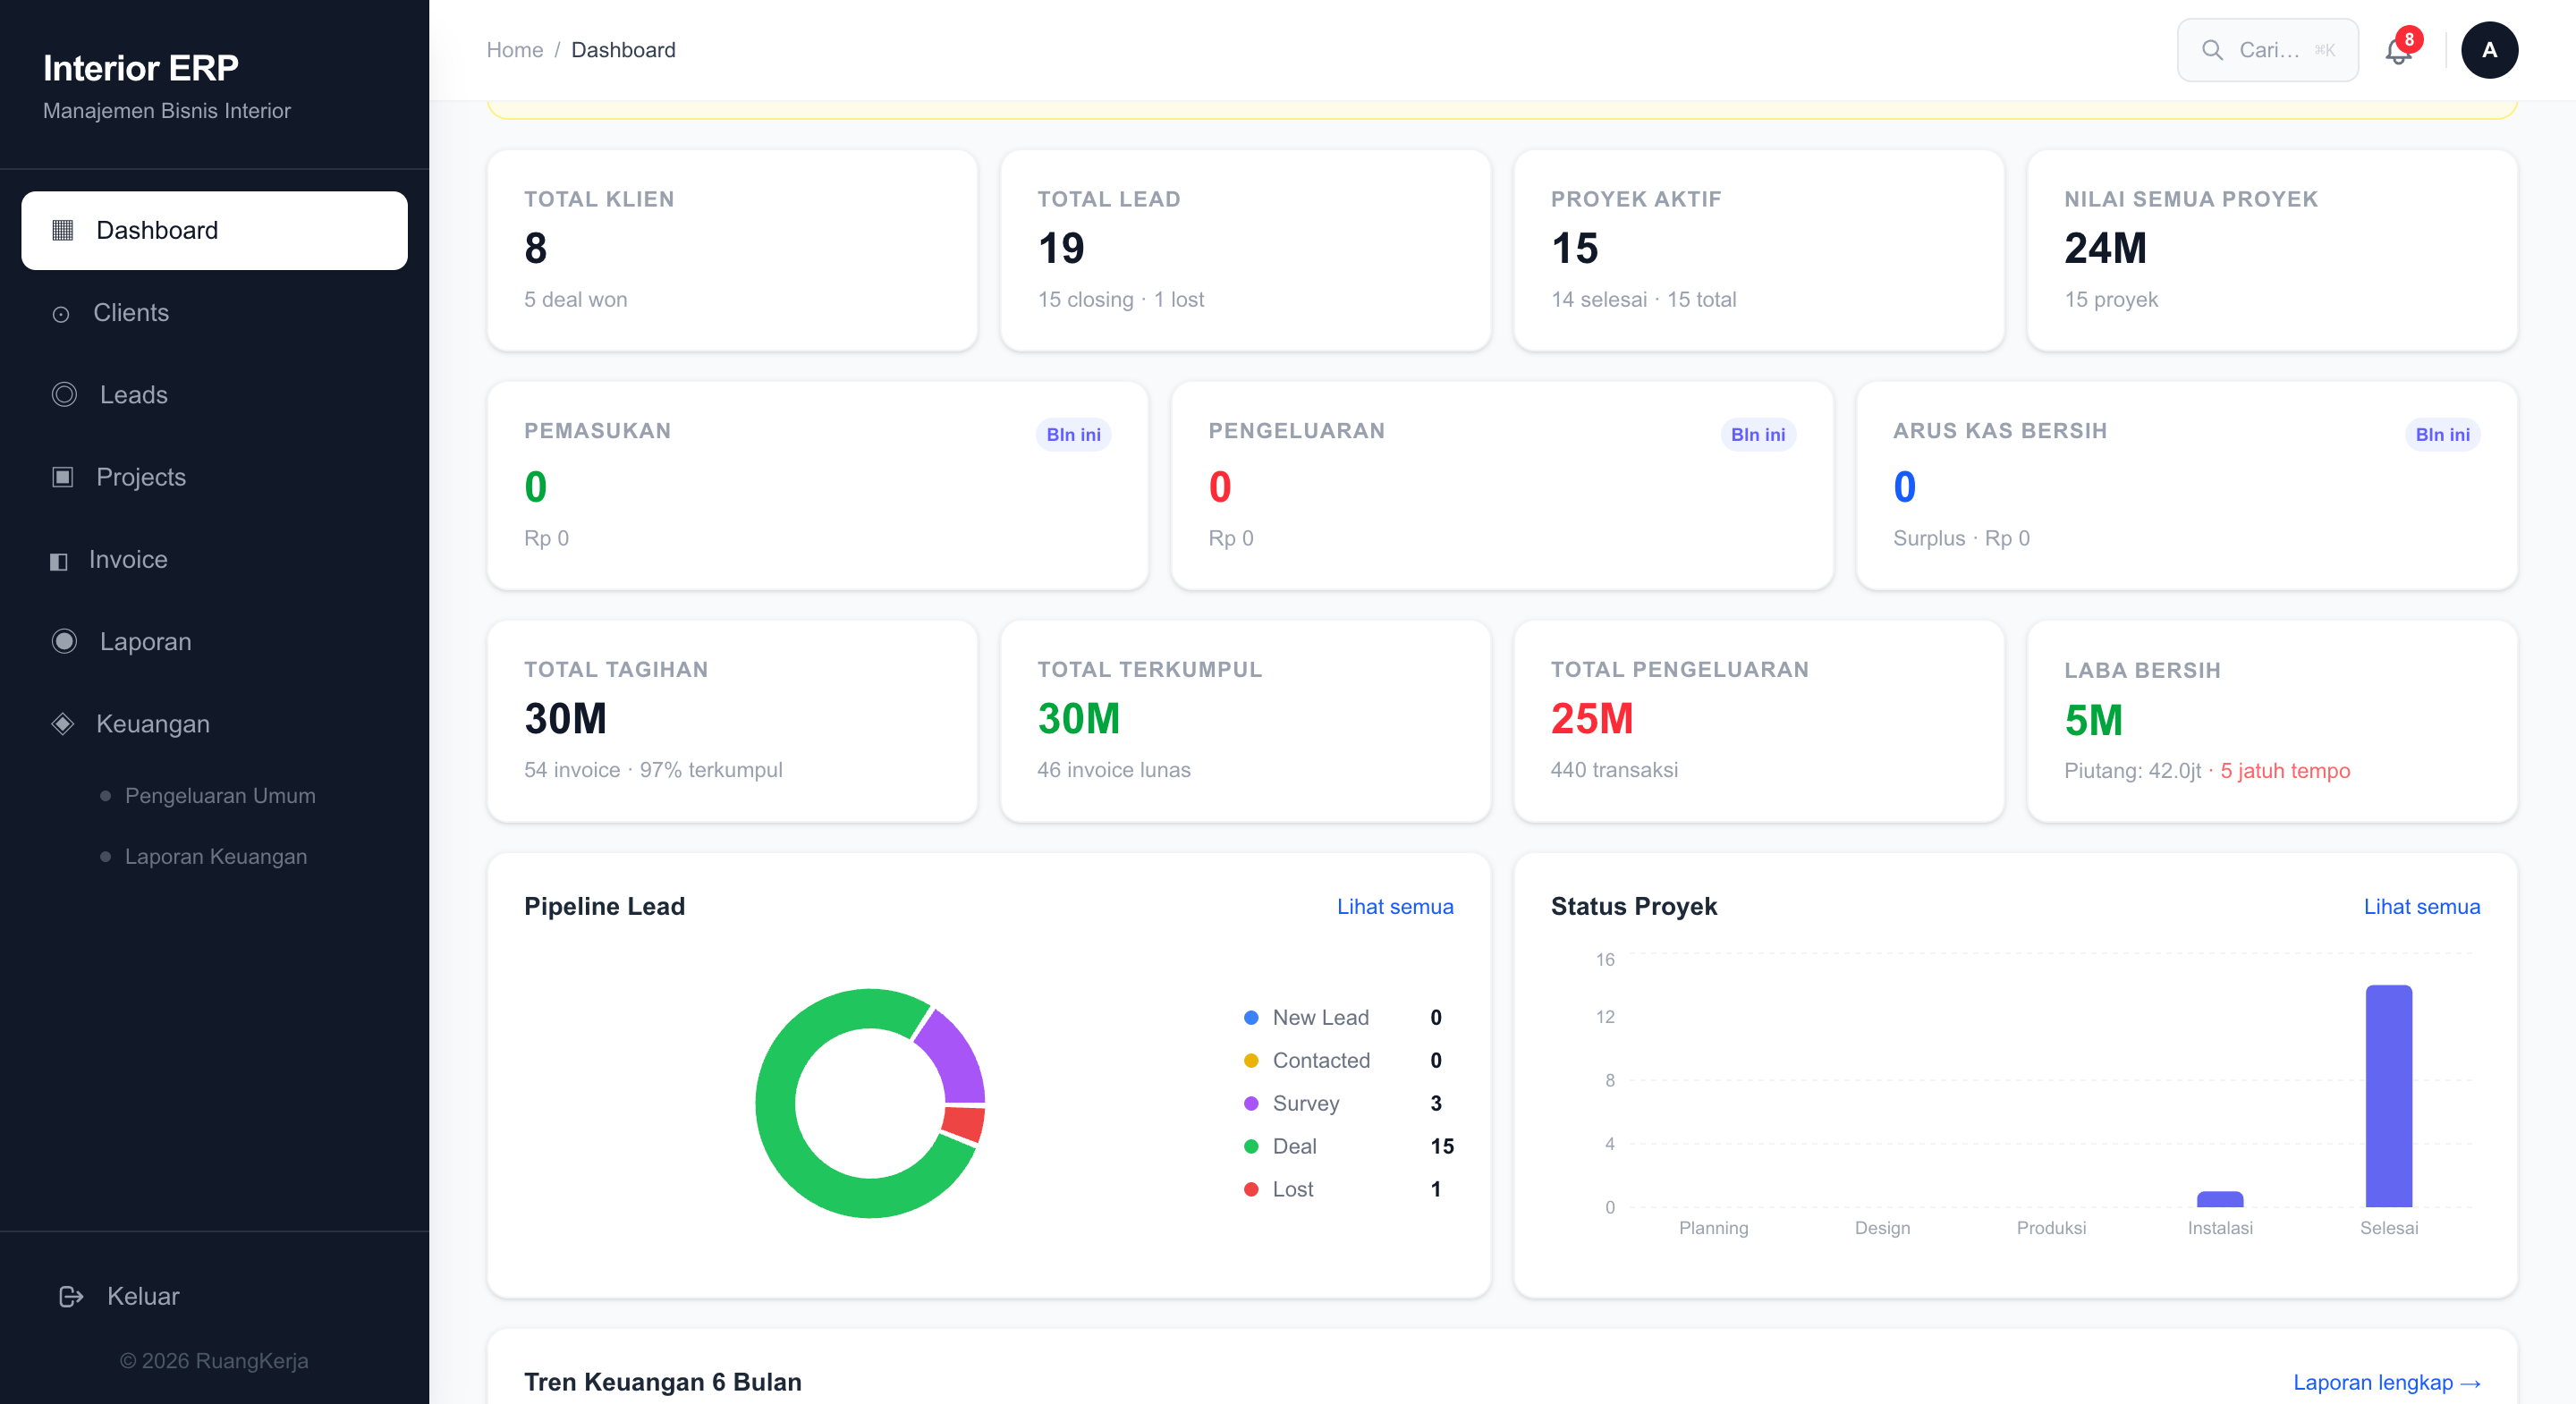
Task: Click Lihat semua in Pipeline Lead
Action: [1395, 906]
